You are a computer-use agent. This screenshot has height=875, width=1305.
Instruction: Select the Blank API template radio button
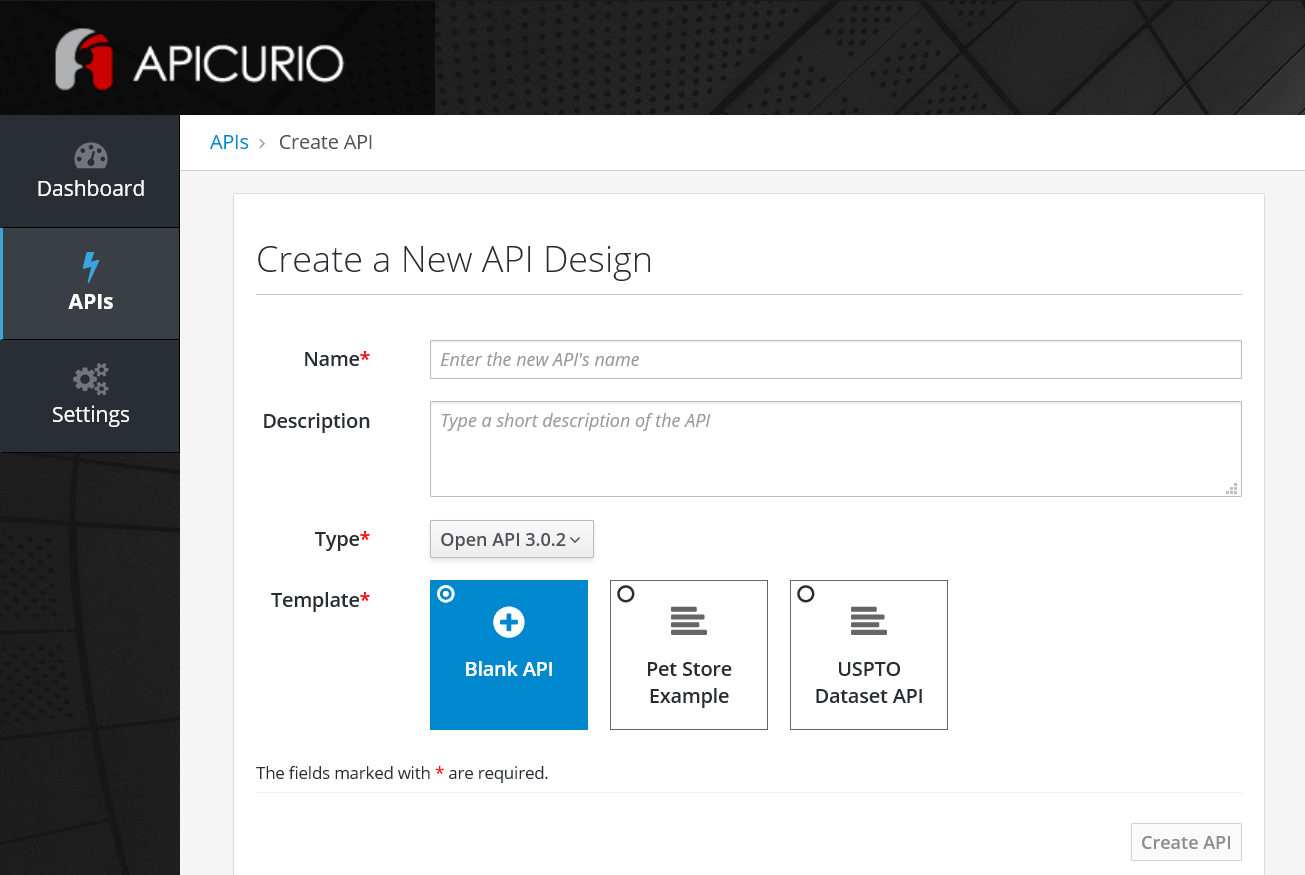445,593
